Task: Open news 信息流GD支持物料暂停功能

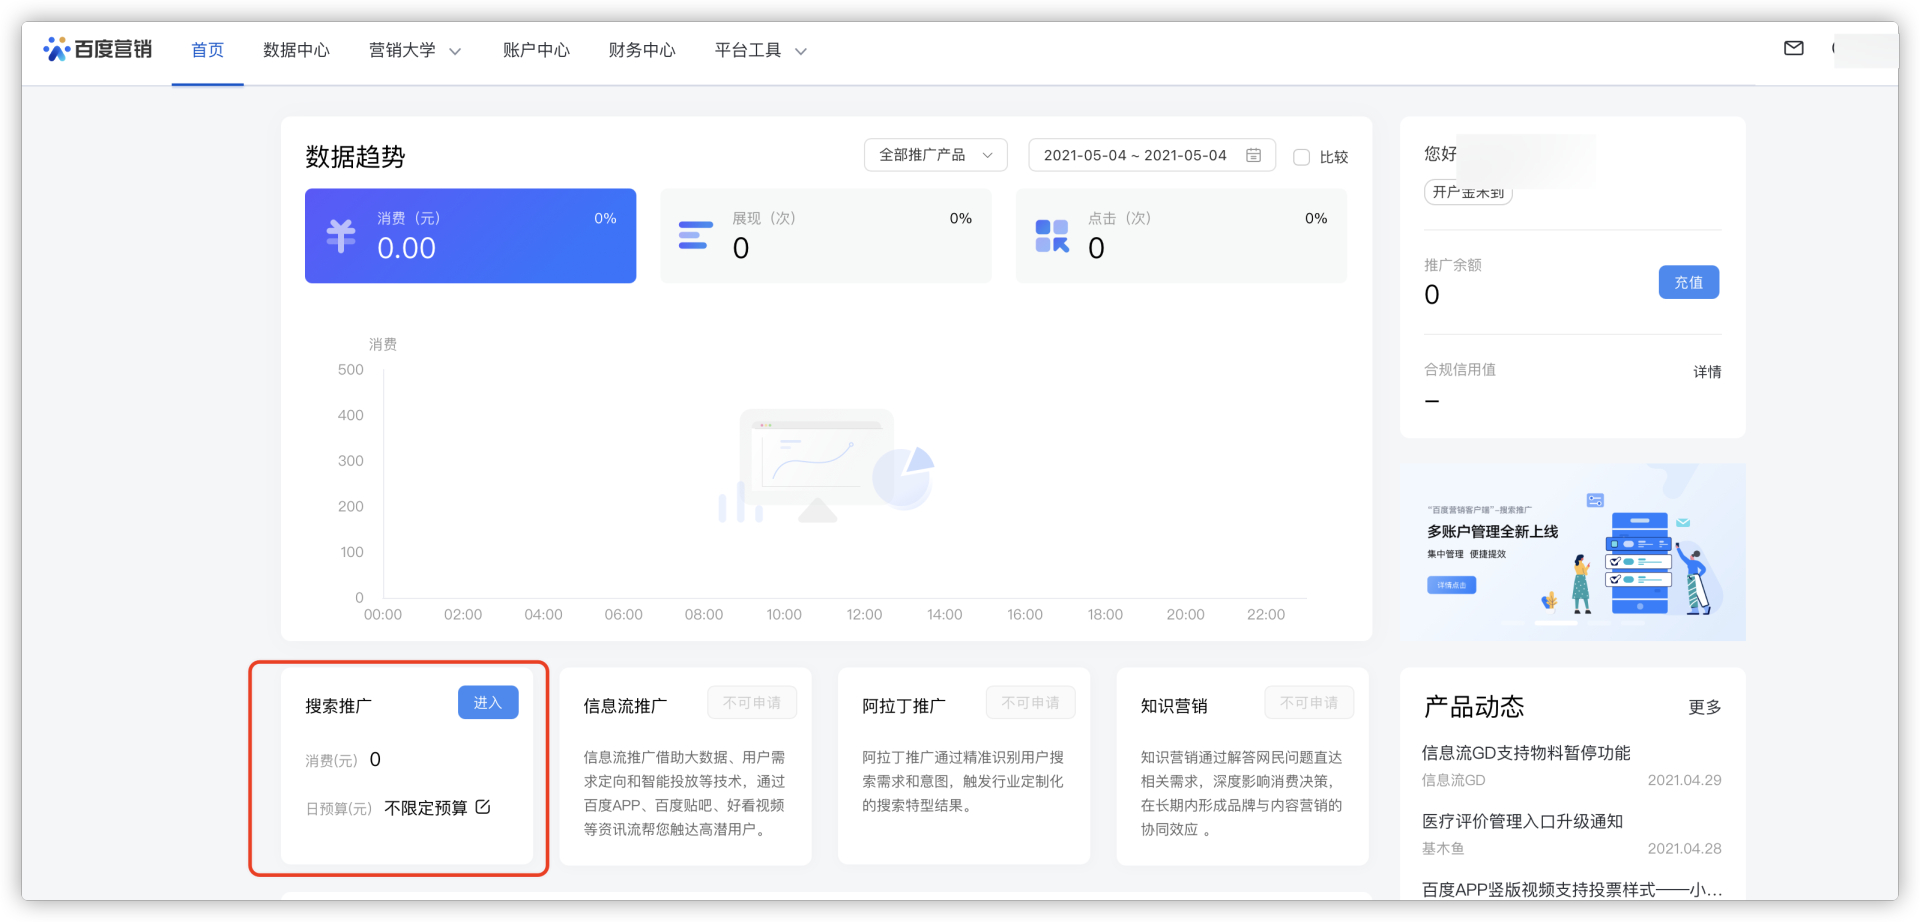Action: 1526,752
